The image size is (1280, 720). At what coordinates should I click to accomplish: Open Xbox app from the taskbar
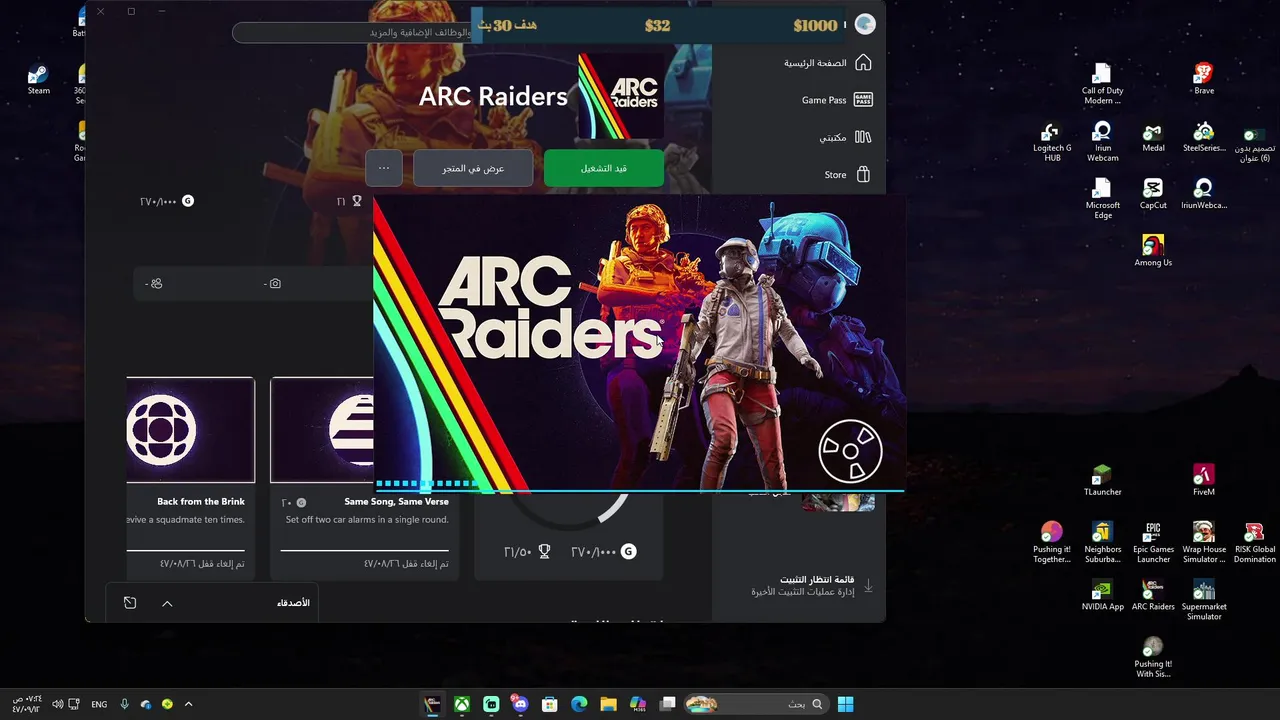[x=462, y=704]
